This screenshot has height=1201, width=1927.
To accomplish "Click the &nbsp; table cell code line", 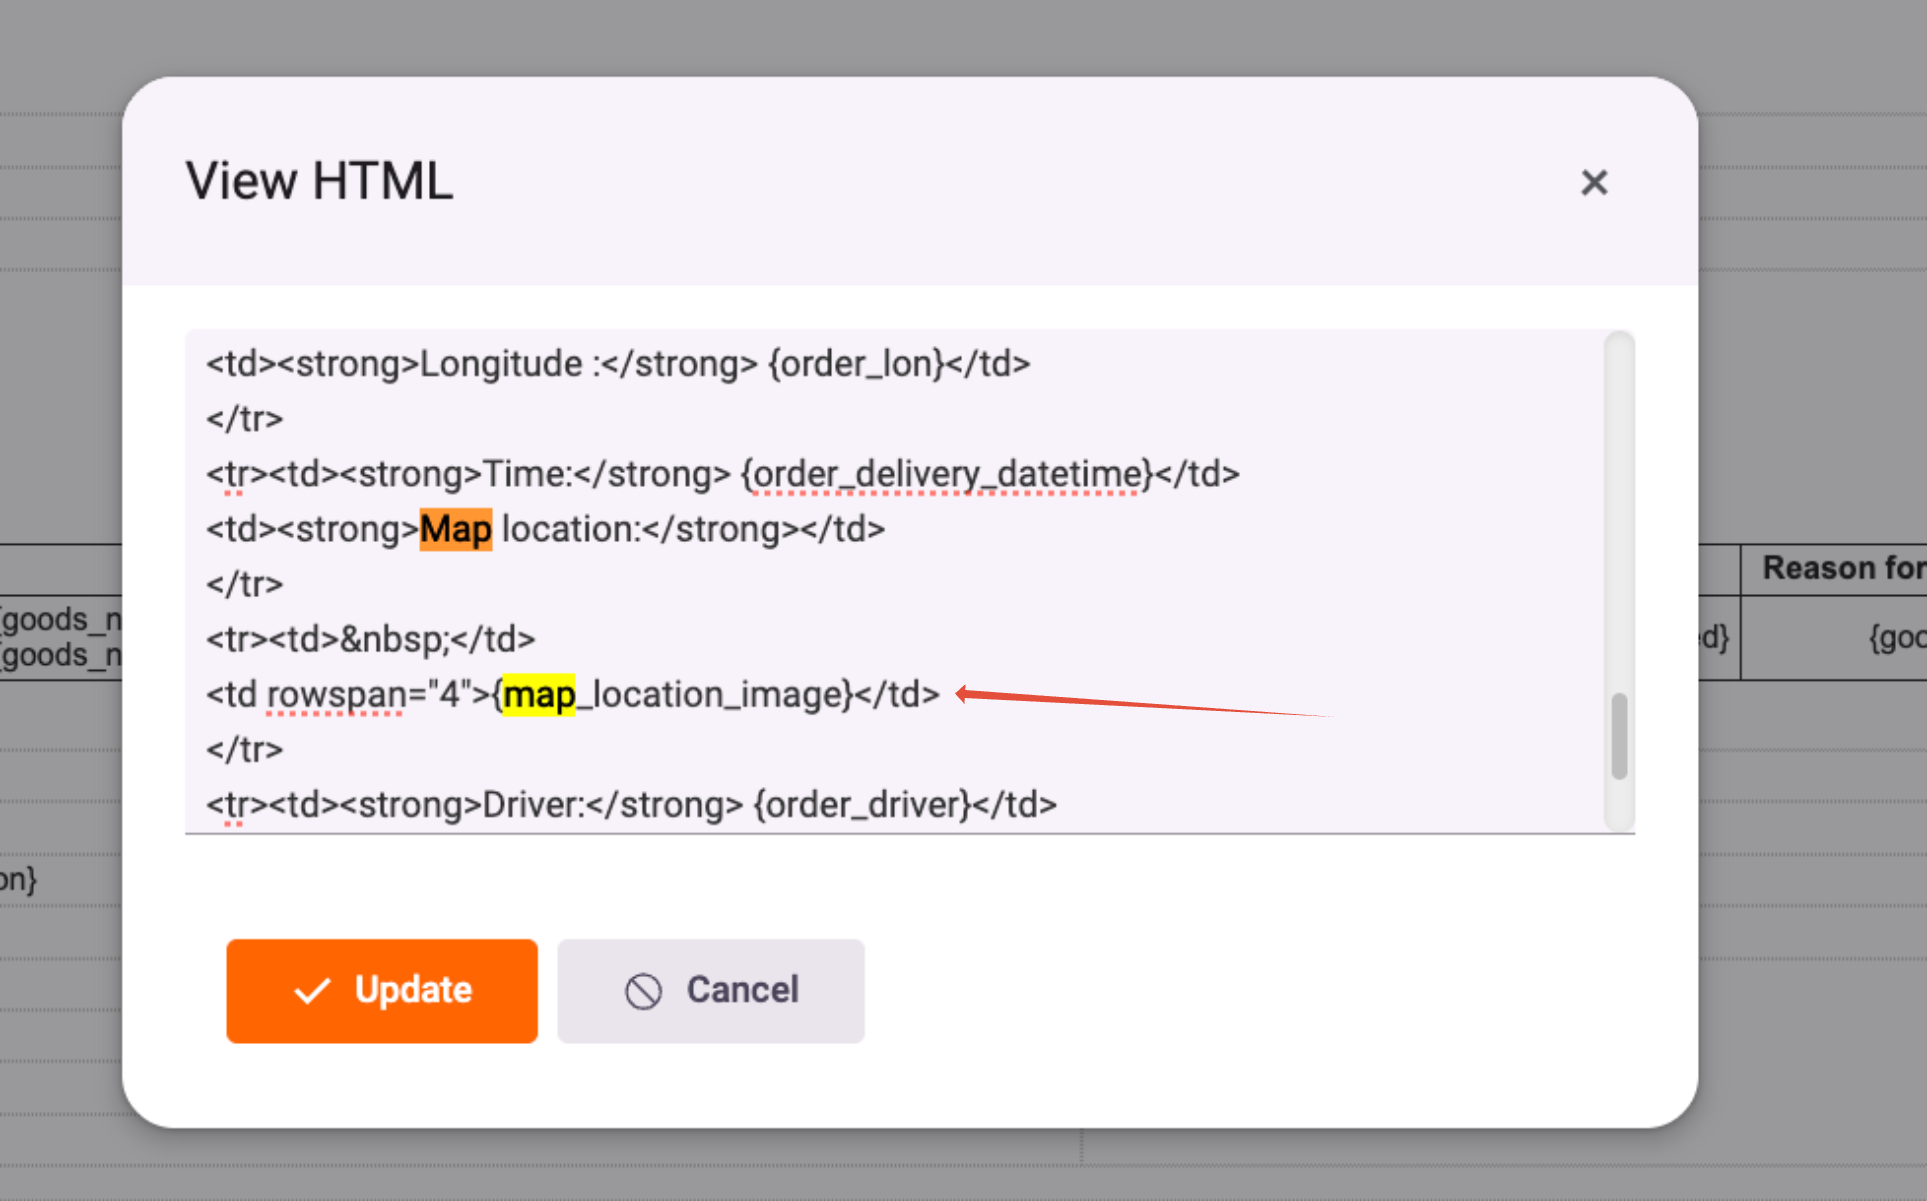I will (x=394, y=639).
